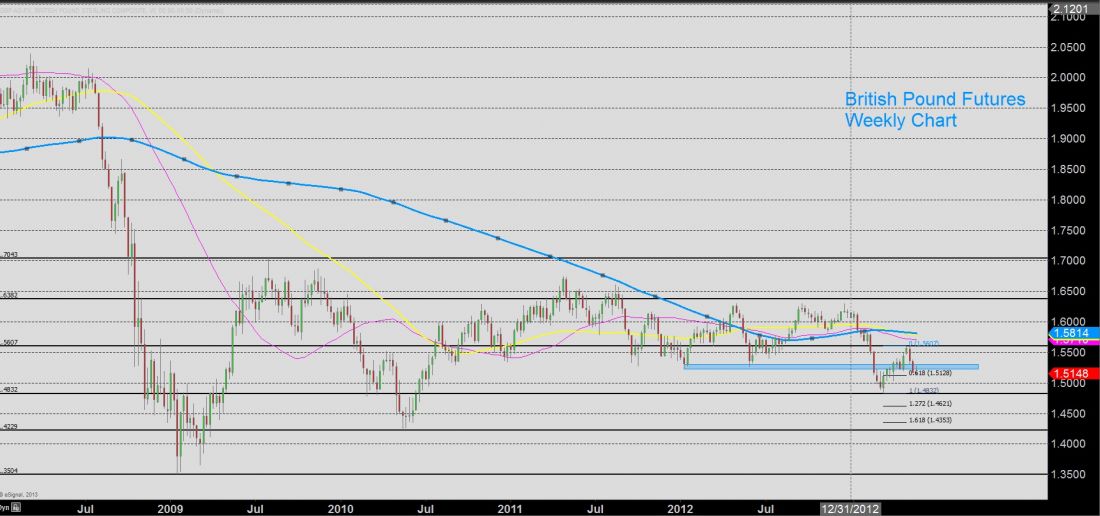Viewport: 1100px width, 516px height.
Task: Select the 0.618 (1.5128) Fibonacci label
Action: click(x=929, y=373)
